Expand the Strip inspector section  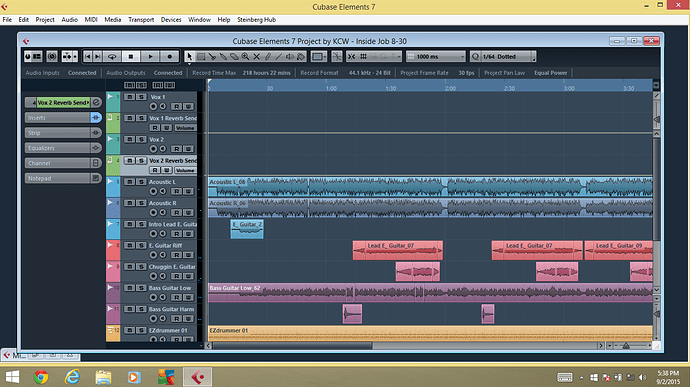point(58,133)
